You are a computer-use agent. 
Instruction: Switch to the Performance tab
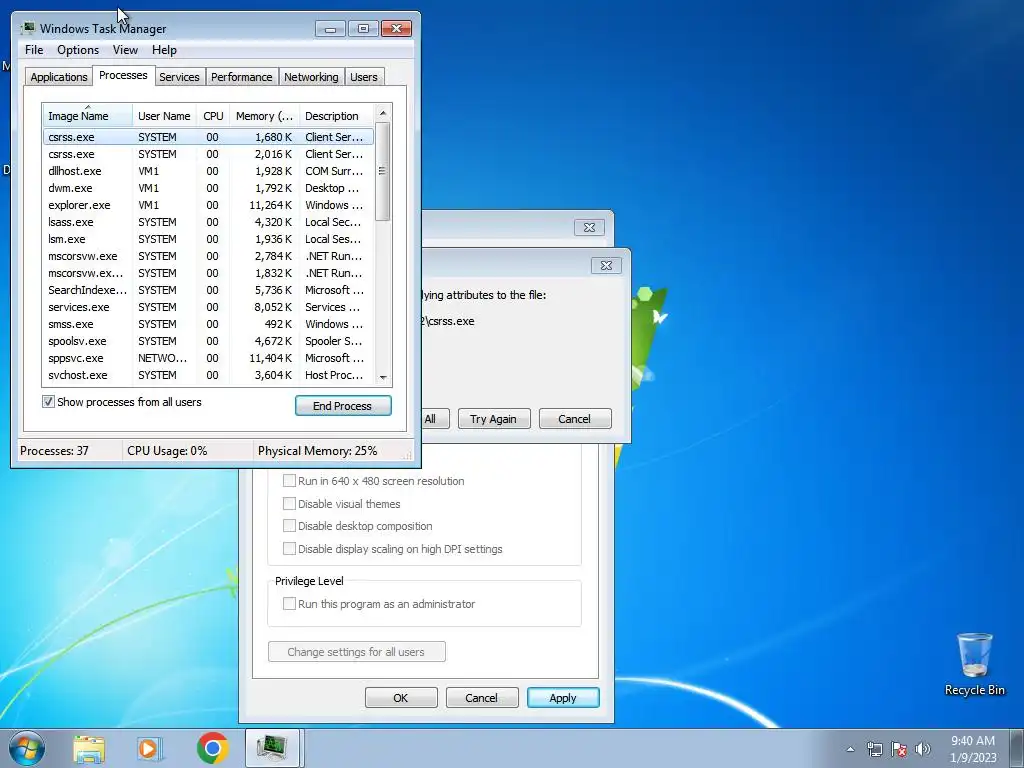coord(242,77)
